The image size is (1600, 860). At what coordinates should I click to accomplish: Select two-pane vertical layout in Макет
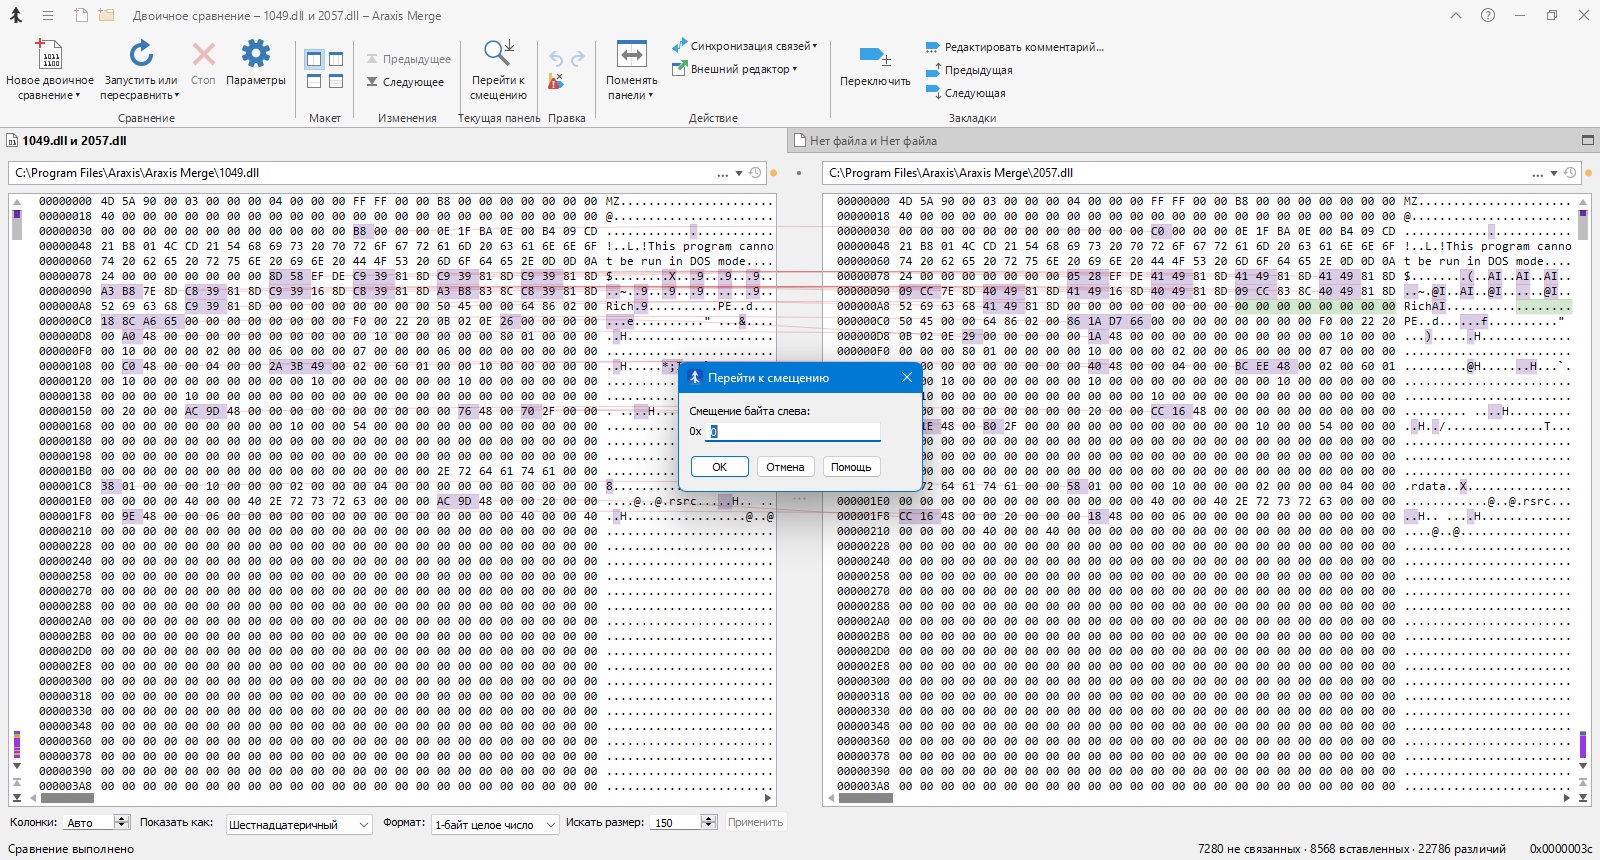coord(314,59)
